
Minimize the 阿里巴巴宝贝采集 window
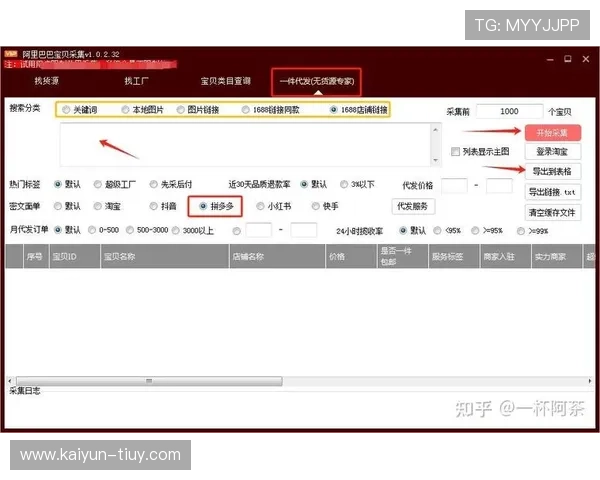[x=550, y=59]
